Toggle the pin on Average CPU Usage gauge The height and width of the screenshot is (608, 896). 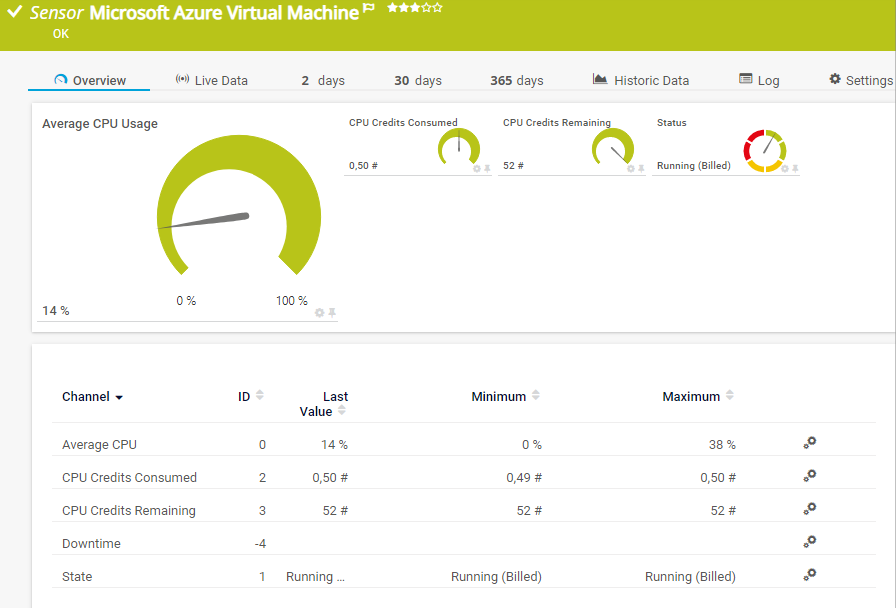[332, 313]
